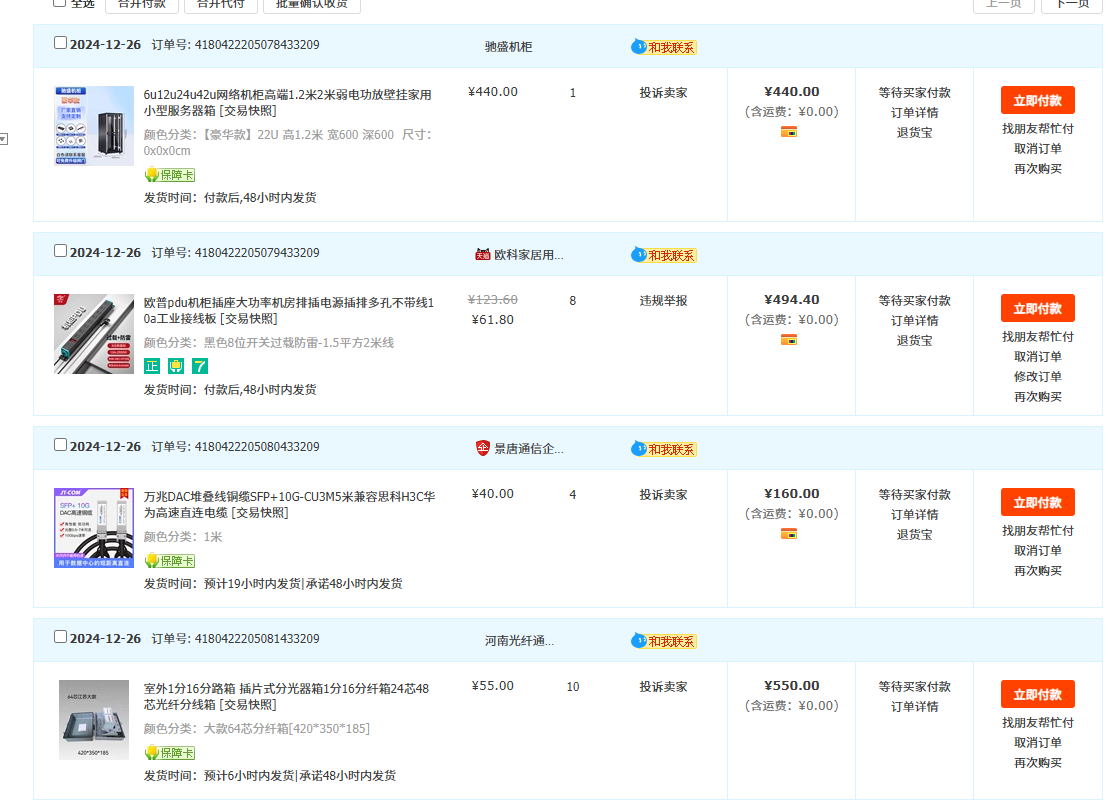The height and width of the screenshot is (804, 1116).
Task: Click 违规举报 on the 欧普 PDU order
Action: (x=663, y=301)
